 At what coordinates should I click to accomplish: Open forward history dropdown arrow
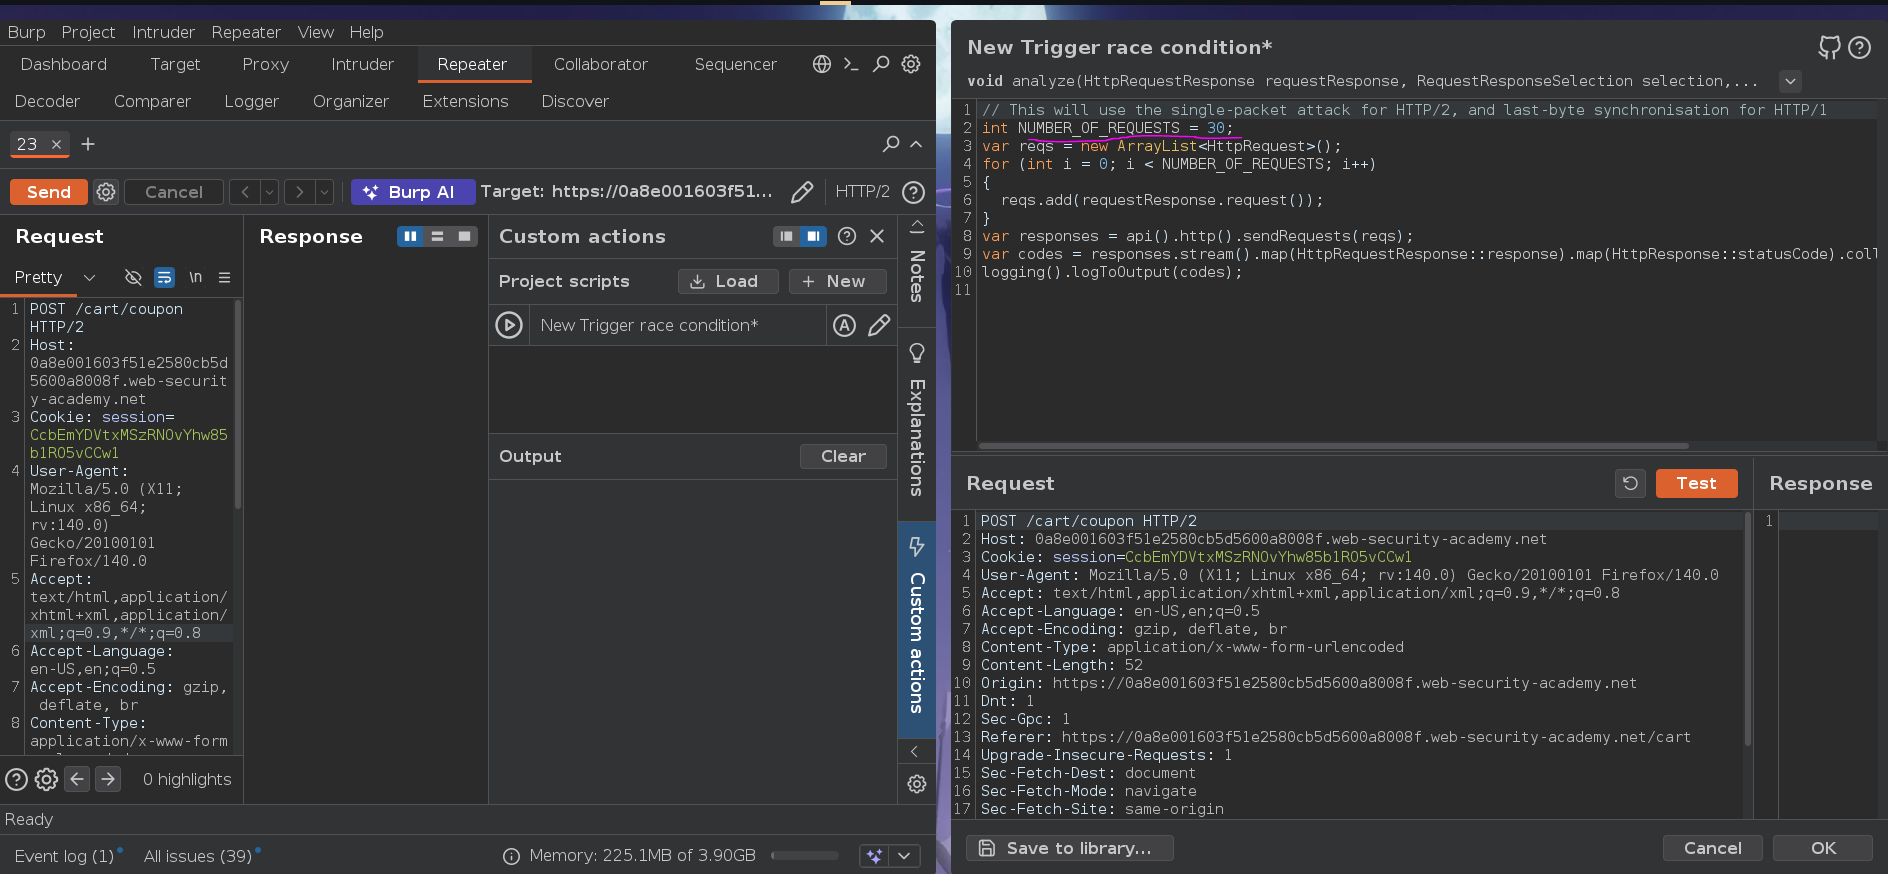click(x=324, y=192)
